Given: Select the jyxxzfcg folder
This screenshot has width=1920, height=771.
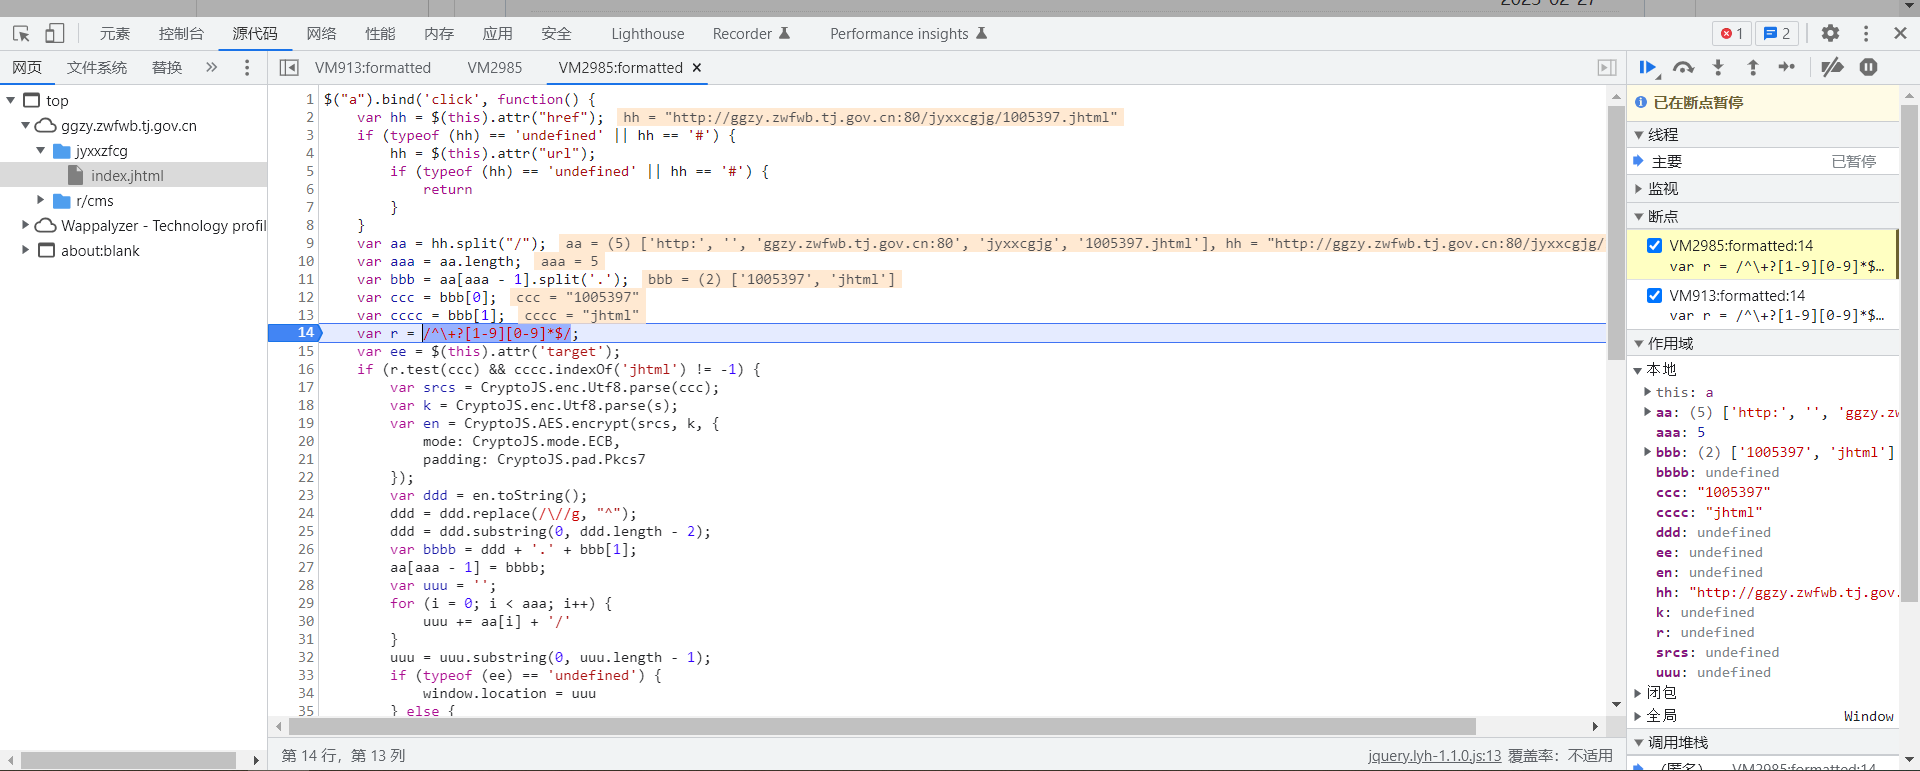Looking at the screenshot, I should point(101,151).
